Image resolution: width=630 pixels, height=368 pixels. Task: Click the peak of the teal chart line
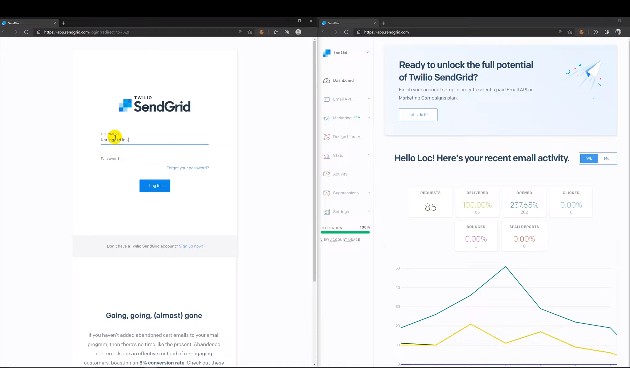[505, 266]
